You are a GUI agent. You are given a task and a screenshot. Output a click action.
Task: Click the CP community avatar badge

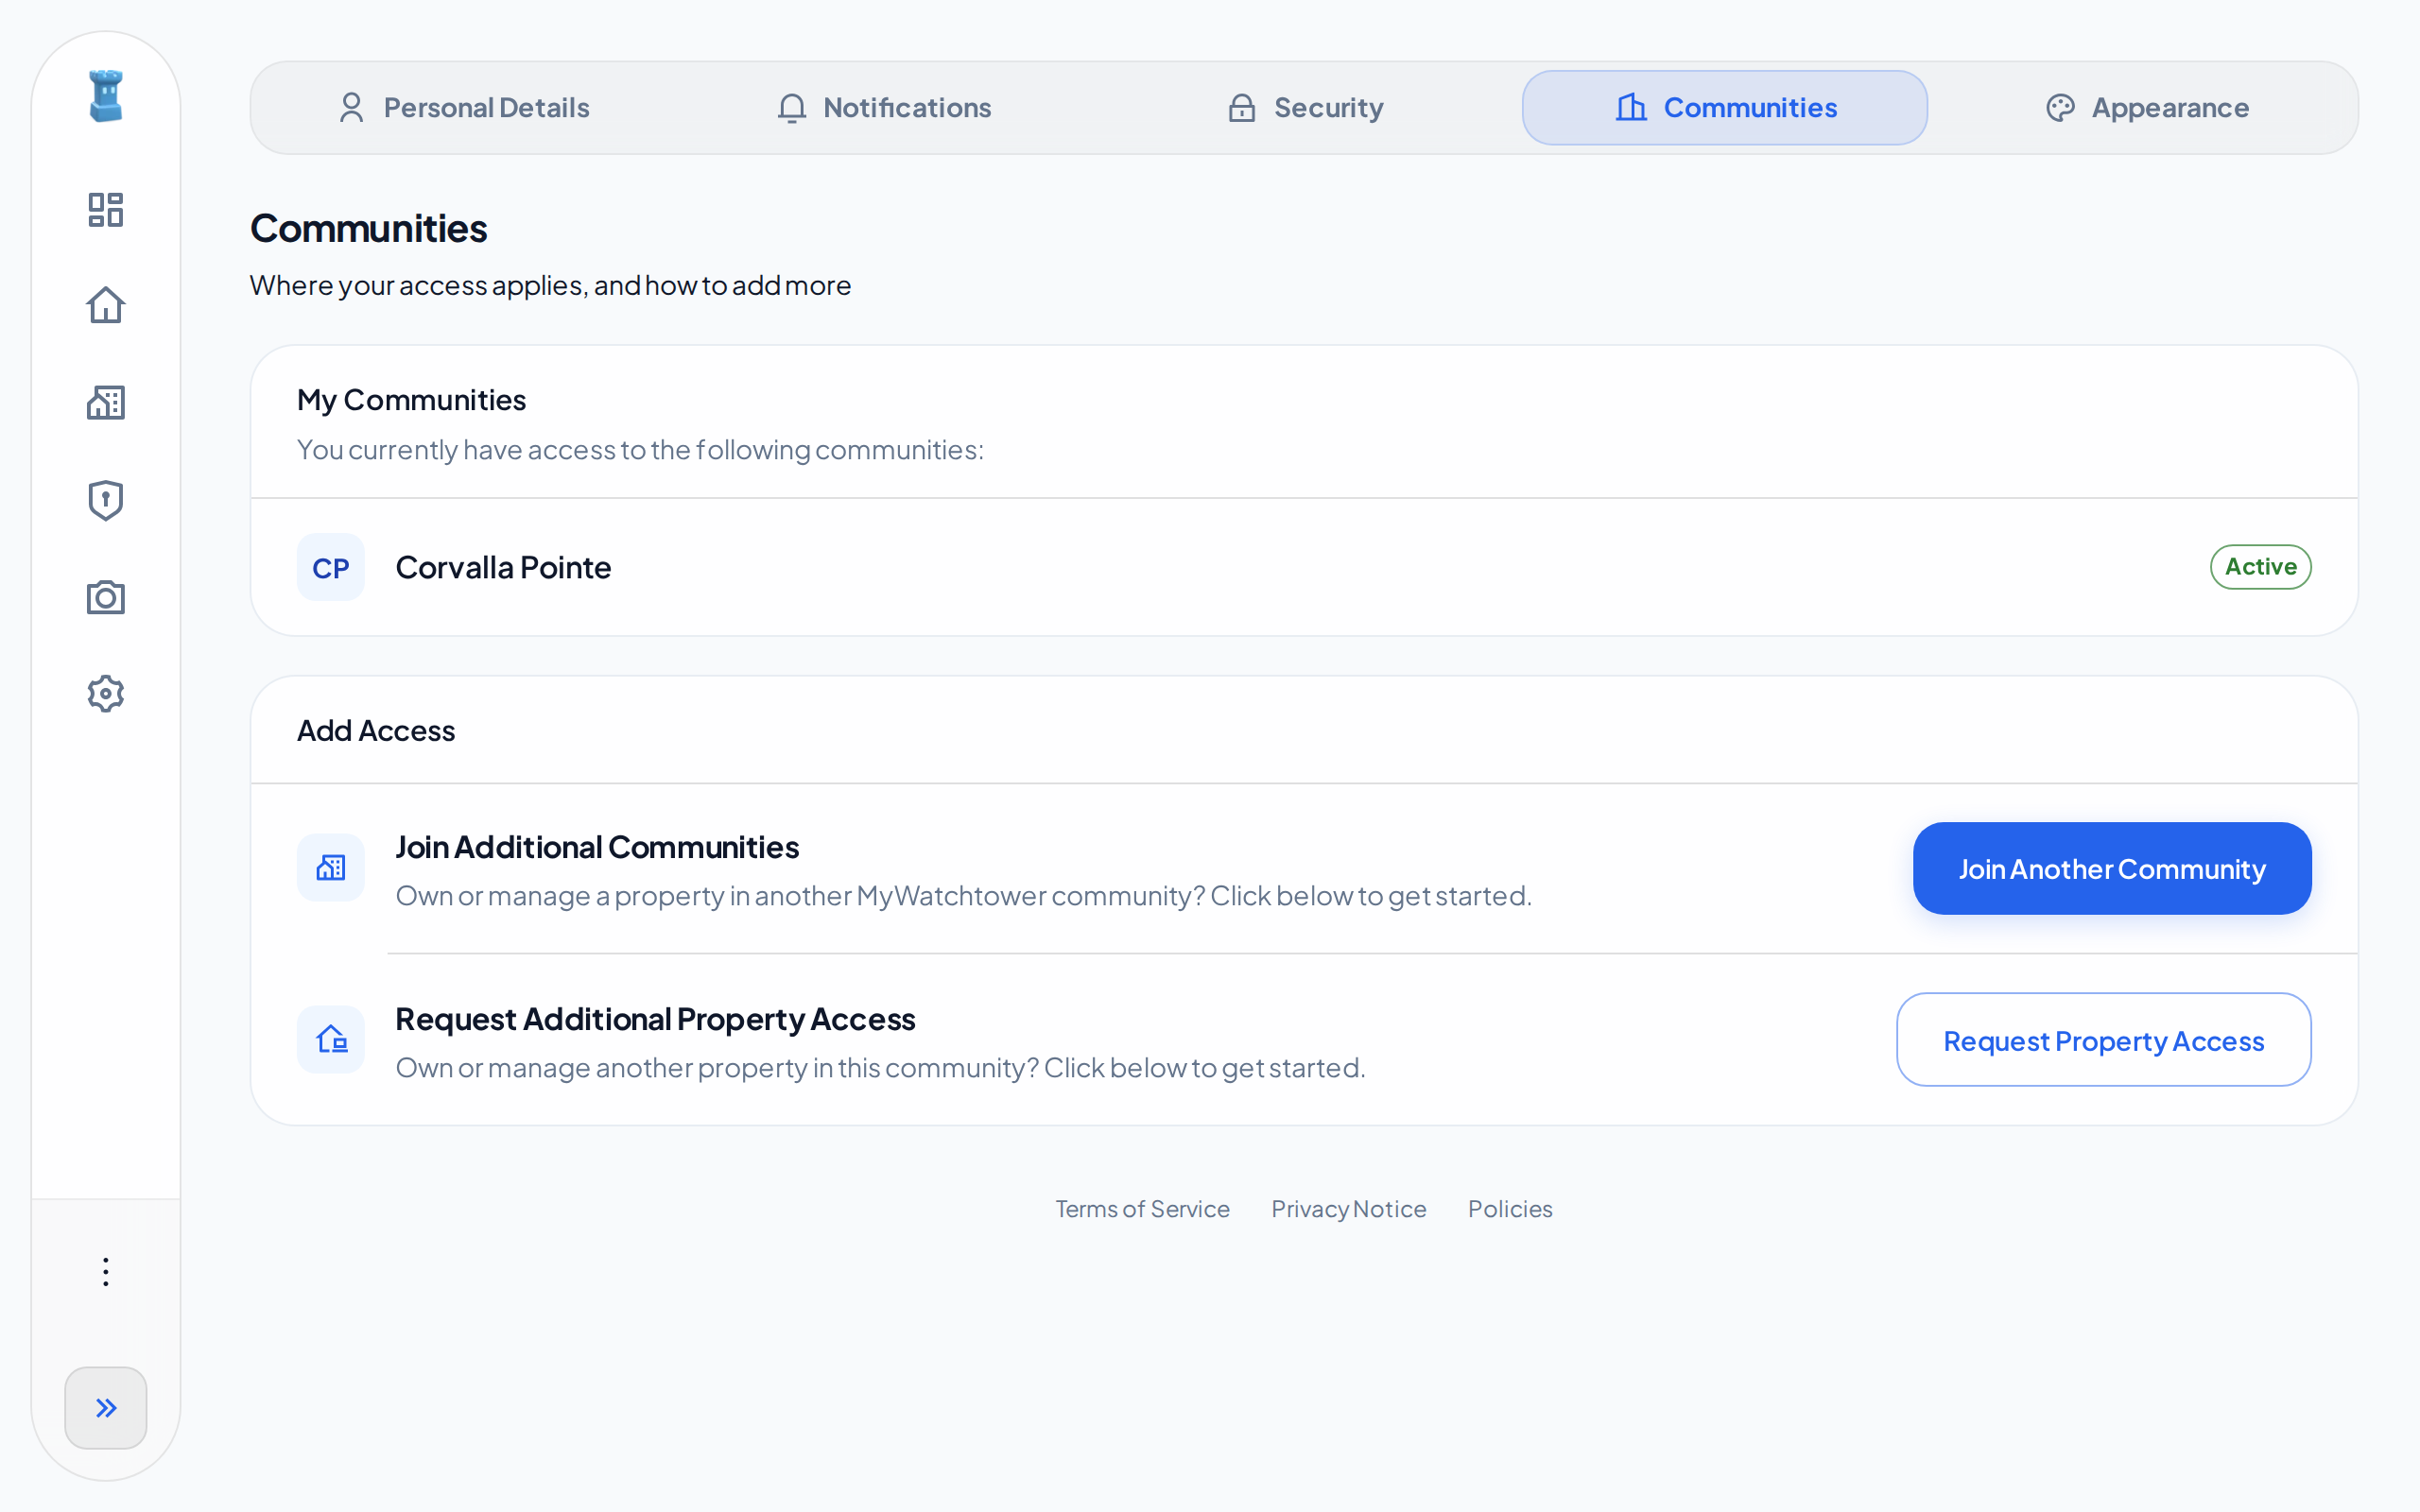[331, 567]
